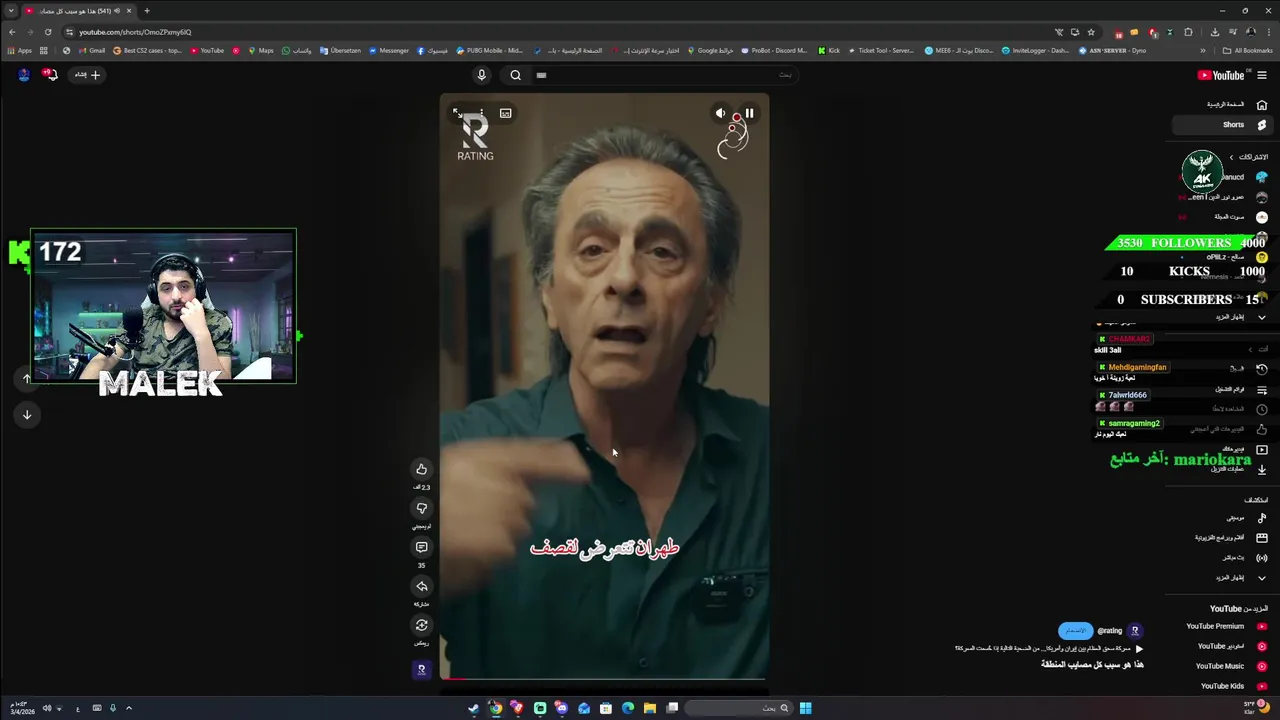Open the YouTube account avatar menu
1280x720 pixels.
(x=23, y=74)
